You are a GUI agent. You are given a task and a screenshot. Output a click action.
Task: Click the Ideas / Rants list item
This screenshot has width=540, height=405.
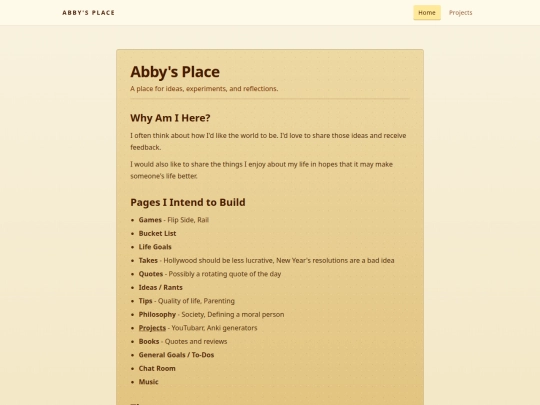point(160,287)
